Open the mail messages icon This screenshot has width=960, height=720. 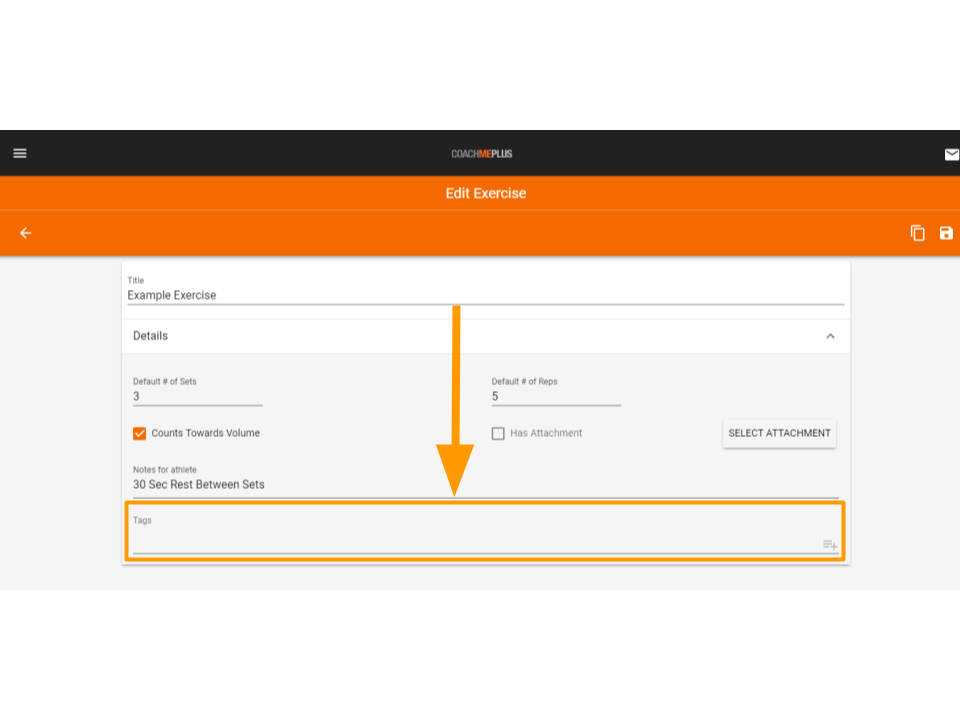point(951,154)
